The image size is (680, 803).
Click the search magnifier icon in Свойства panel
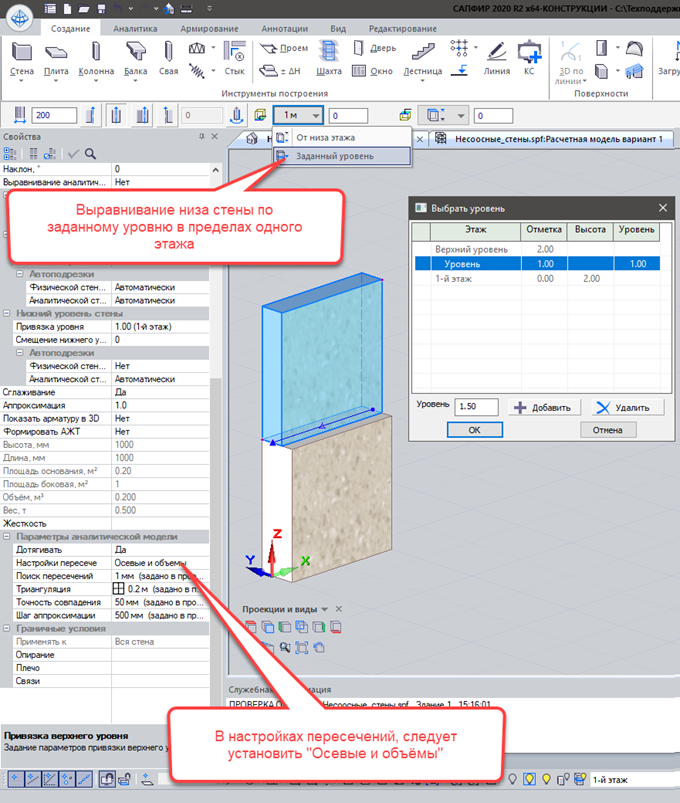90,154
